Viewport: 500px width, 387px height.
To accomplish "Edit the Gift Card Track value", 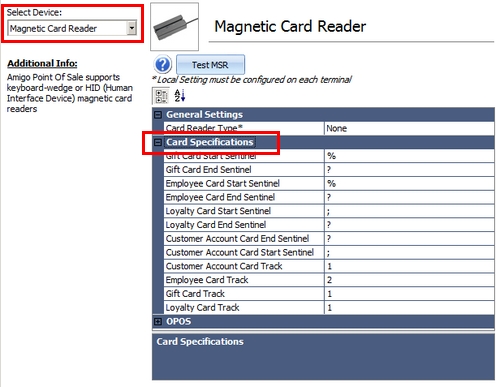I will 409,294.
